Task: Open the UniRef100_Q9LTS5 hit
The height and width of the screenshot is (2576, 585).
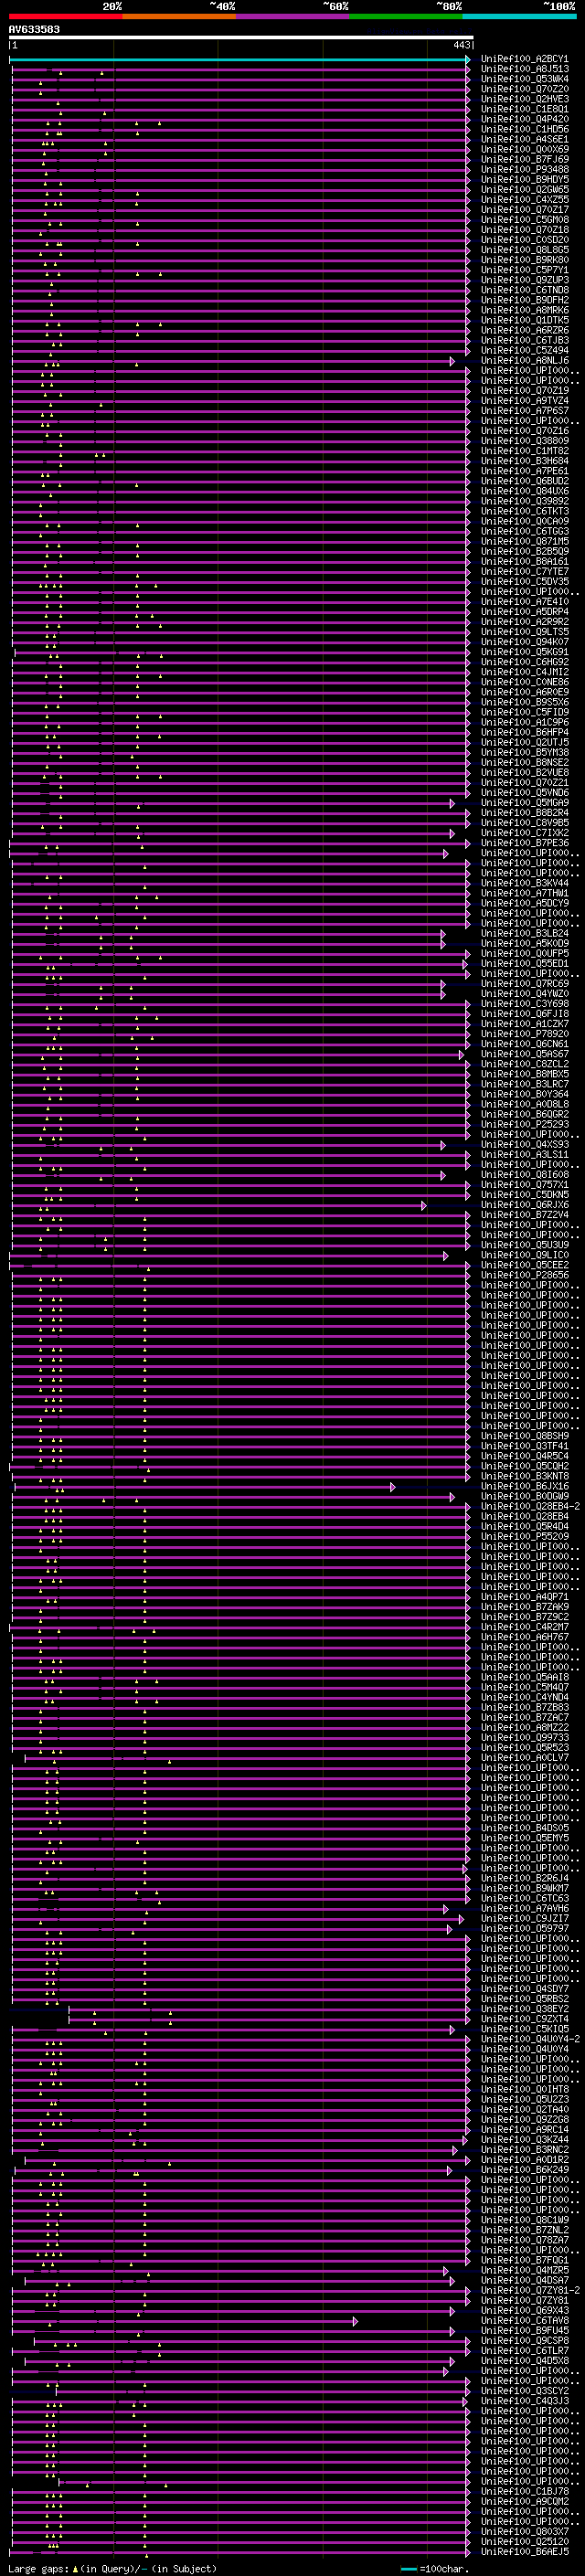Action: 525,631
